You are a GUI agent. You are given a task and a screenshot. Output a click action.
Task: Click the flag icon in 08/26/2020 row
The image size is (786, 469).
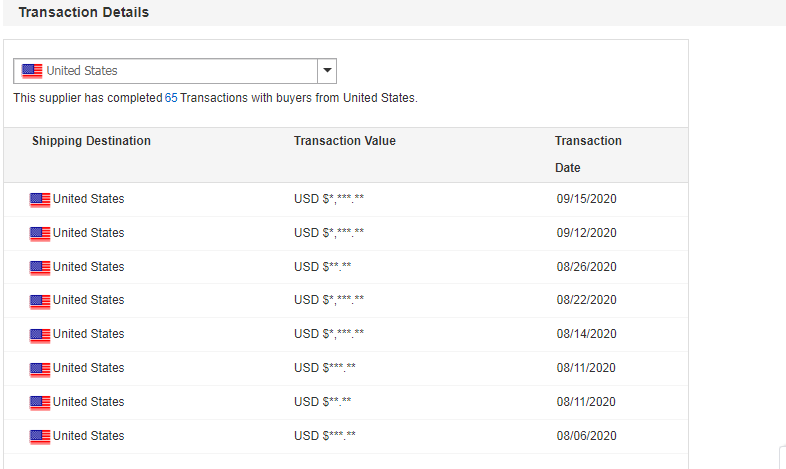tap(40, 268)
